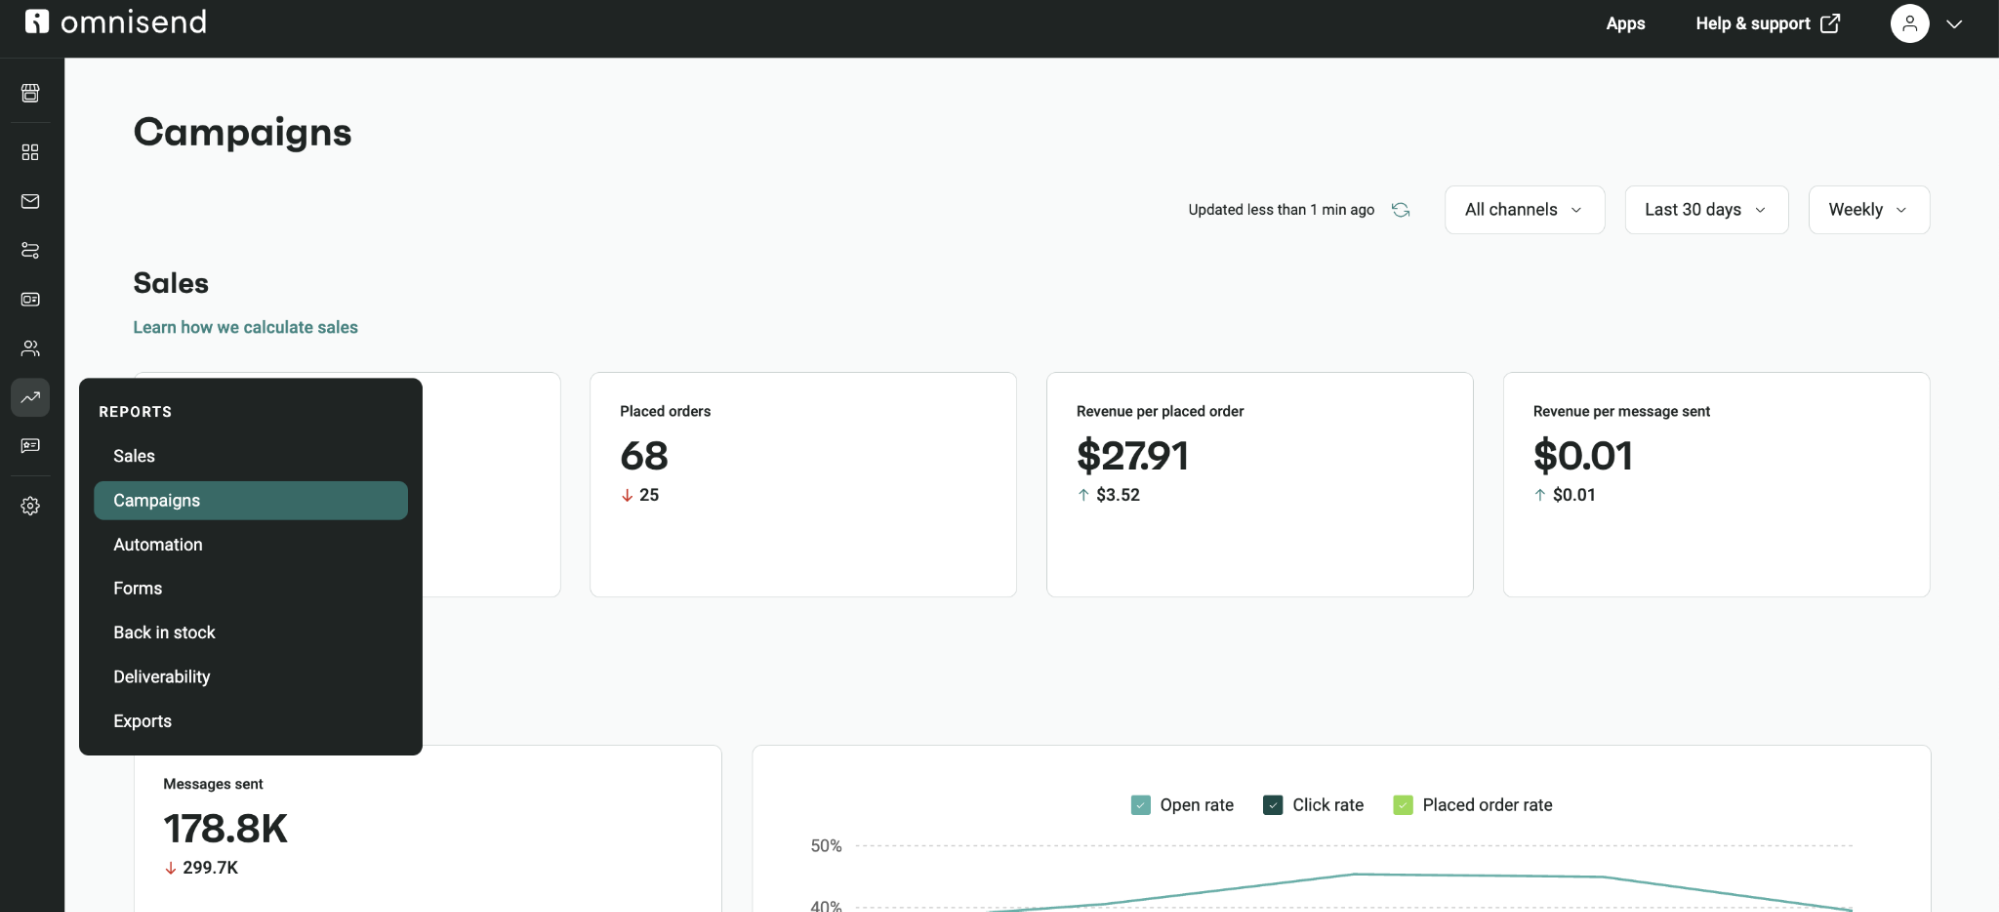Select the Campaigns envelope icon
Image resolution: width=1999 pixels, height=912 pixels.
click(30, 201)
